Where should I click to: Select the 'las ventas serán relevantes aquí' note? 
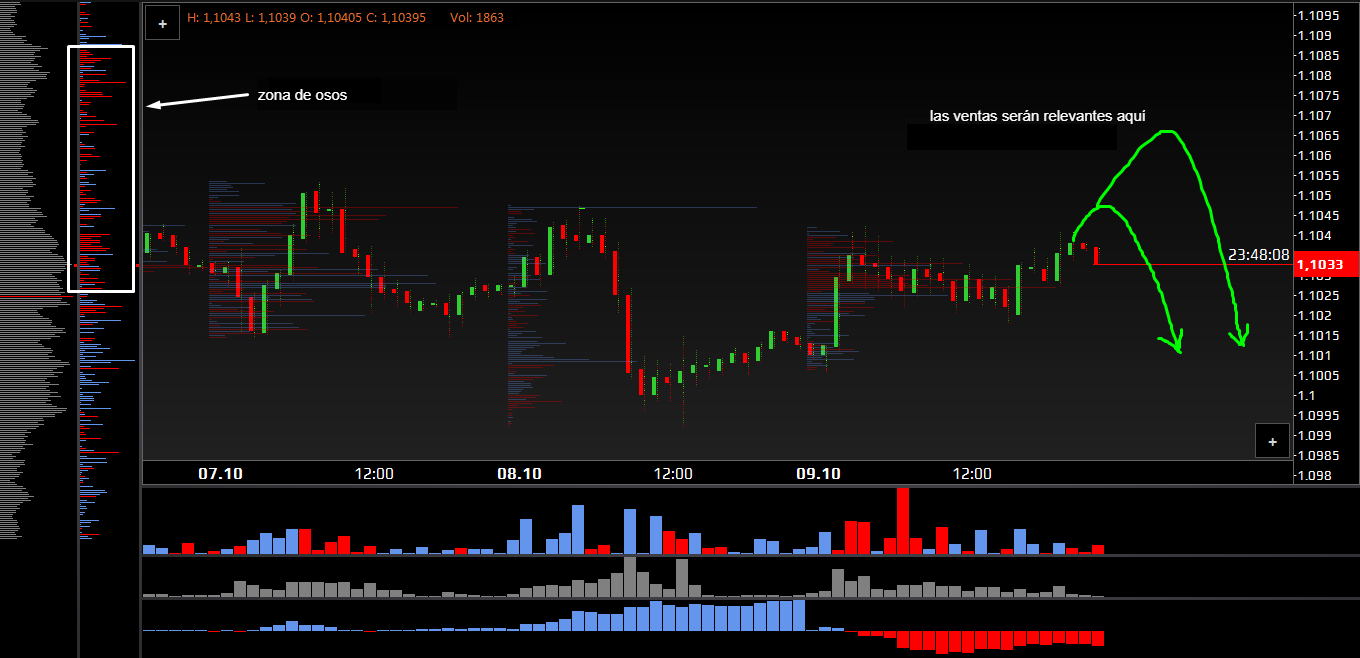tap(1036, 116)
